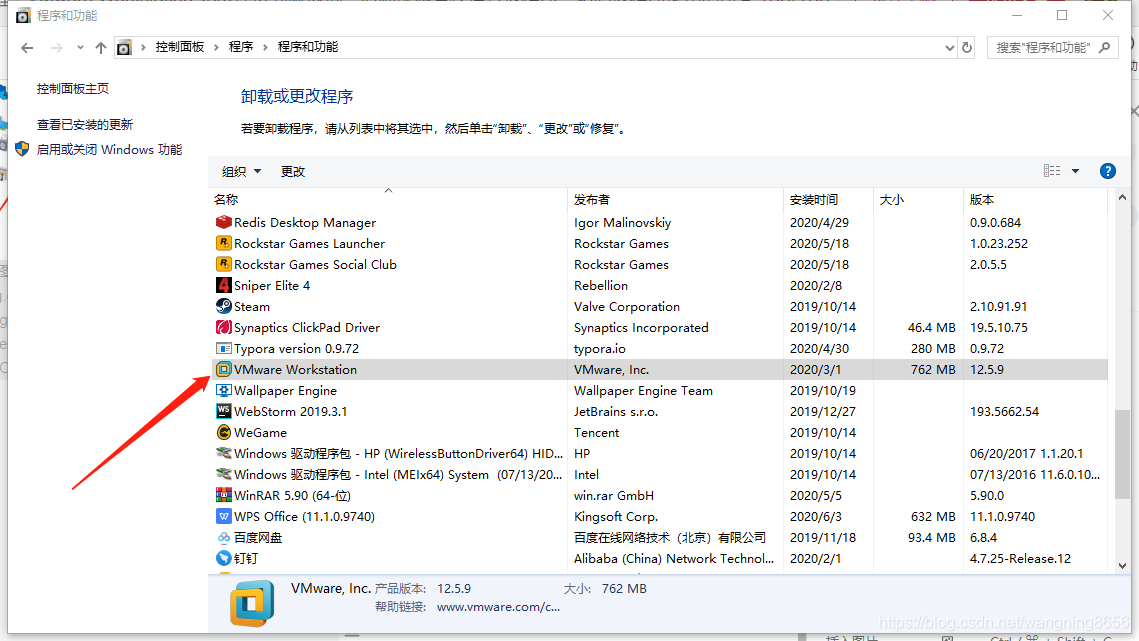This screenshot has height=641, width=1139.
Task: Expand the address bar history dropdown
Action: pyautogui.click(x=949, y=48)
